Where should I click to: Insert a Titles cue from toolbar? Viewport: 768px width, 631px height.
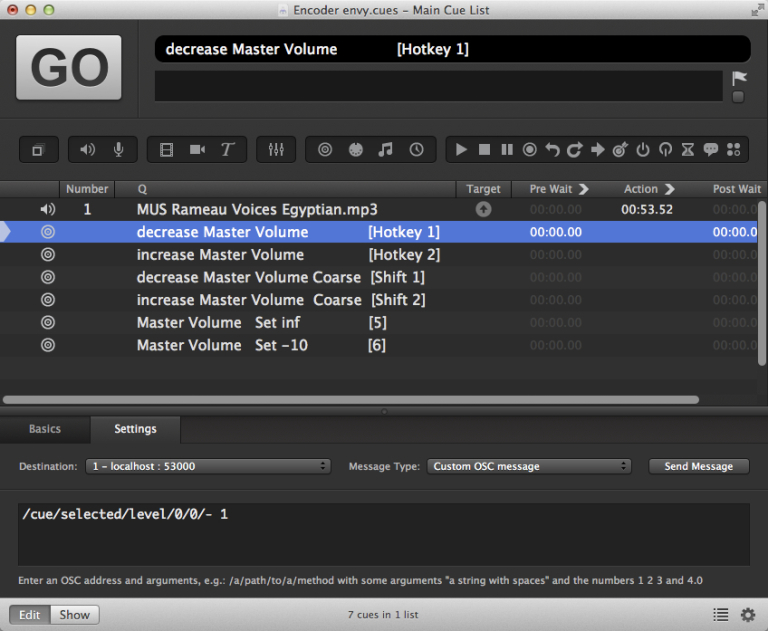tap(227, 150)
